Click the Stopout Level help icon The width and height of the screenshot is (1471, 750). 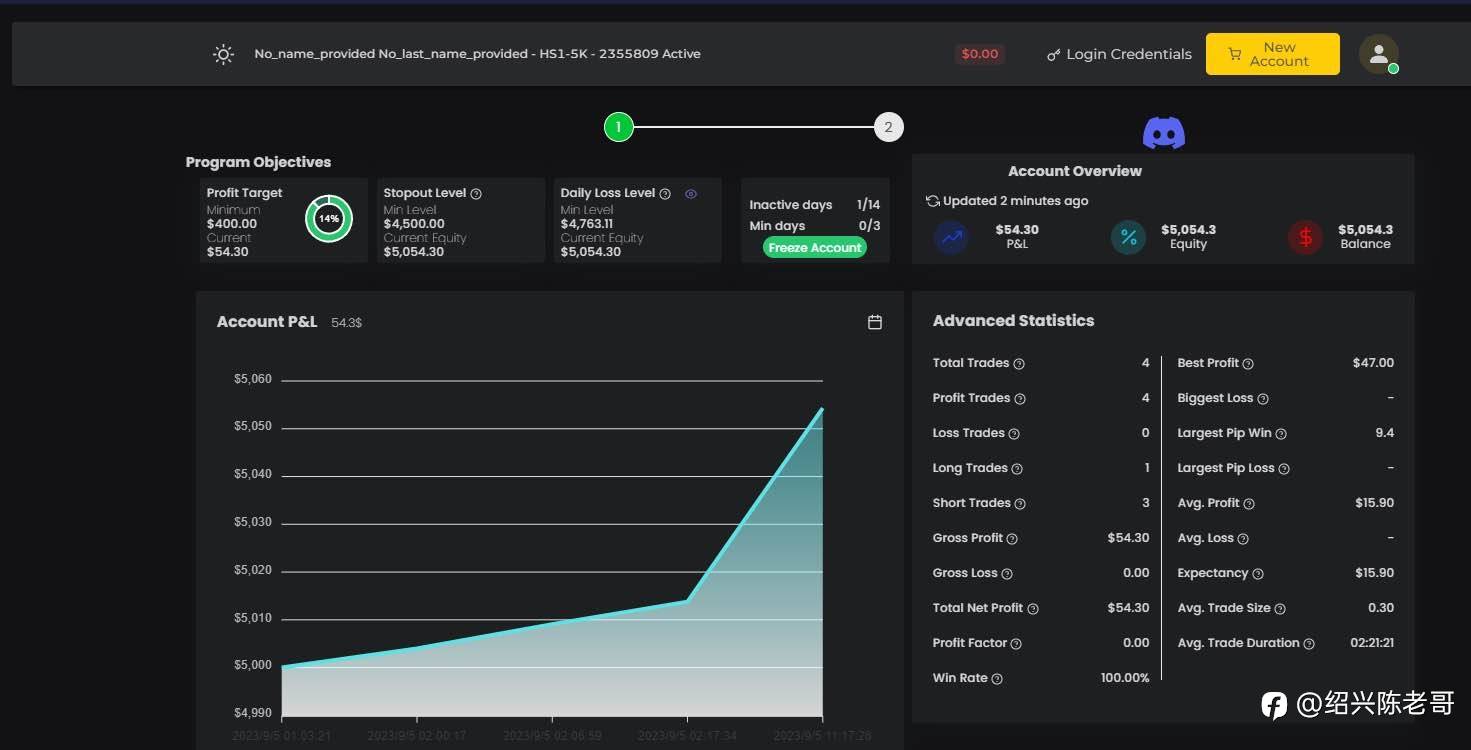pos(476,194)
